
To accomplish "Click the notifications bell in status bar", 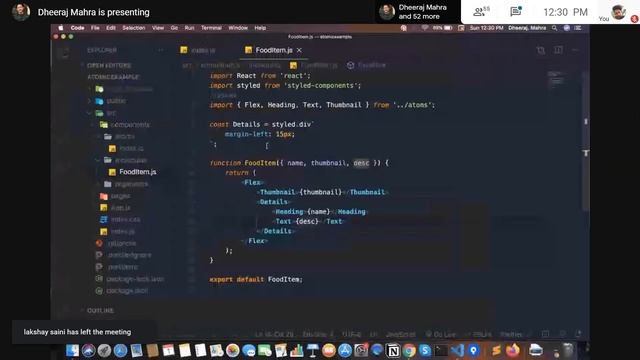I will coord(578,334).
